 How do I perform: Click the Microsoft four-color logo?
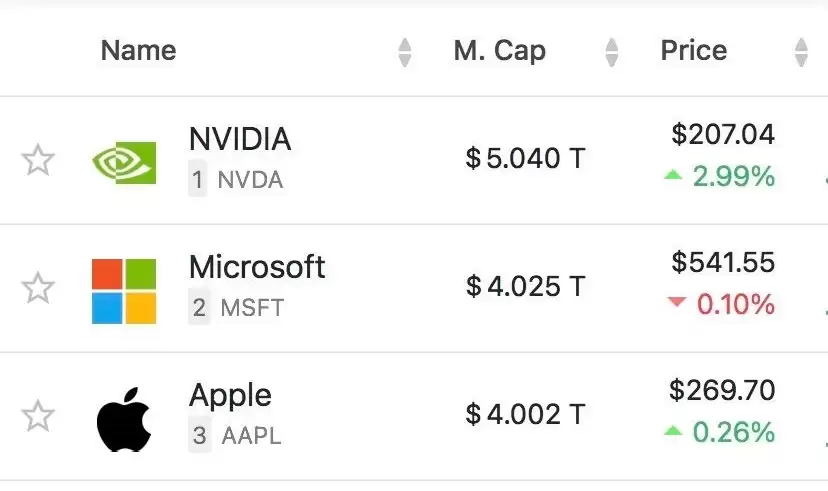point(124,291)
